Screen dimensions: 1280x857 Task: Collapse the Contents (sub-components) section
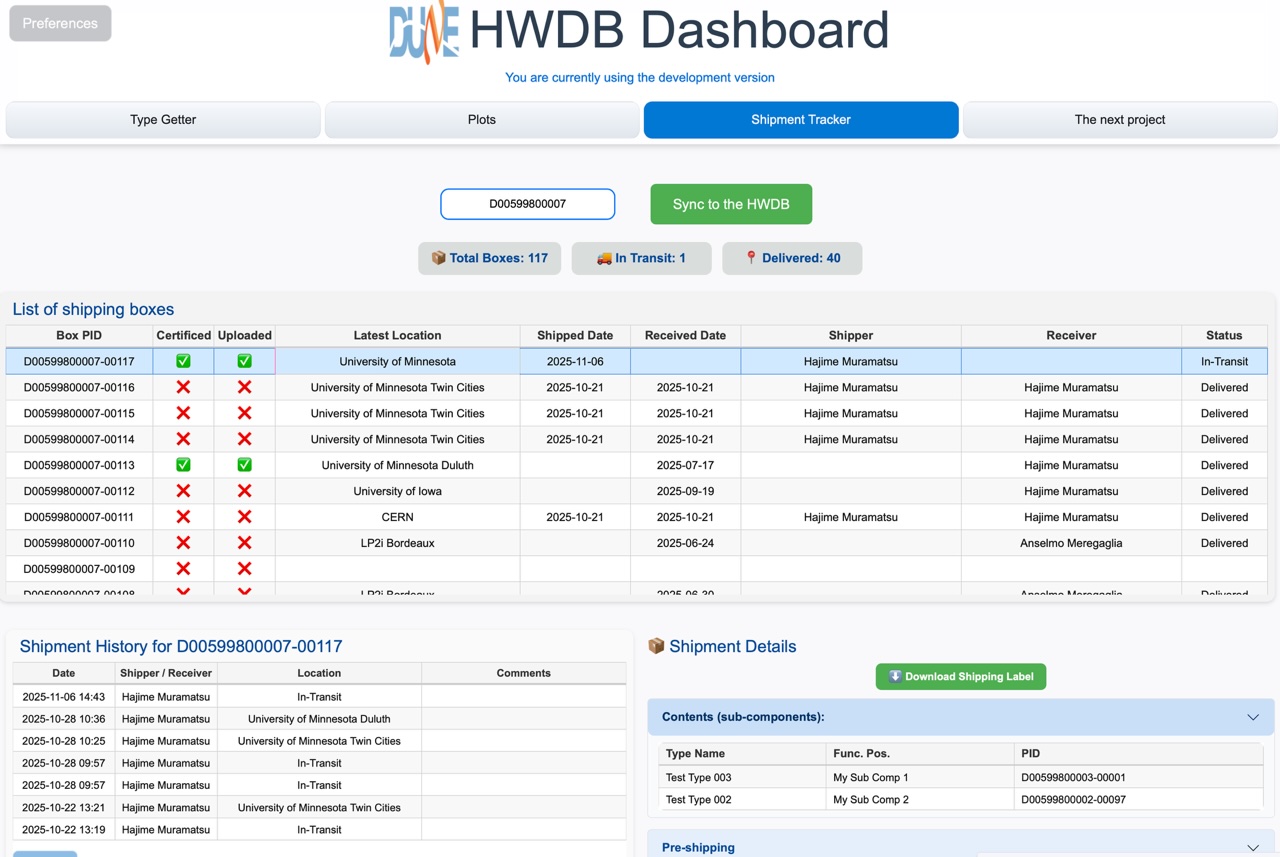point(1252,717)
